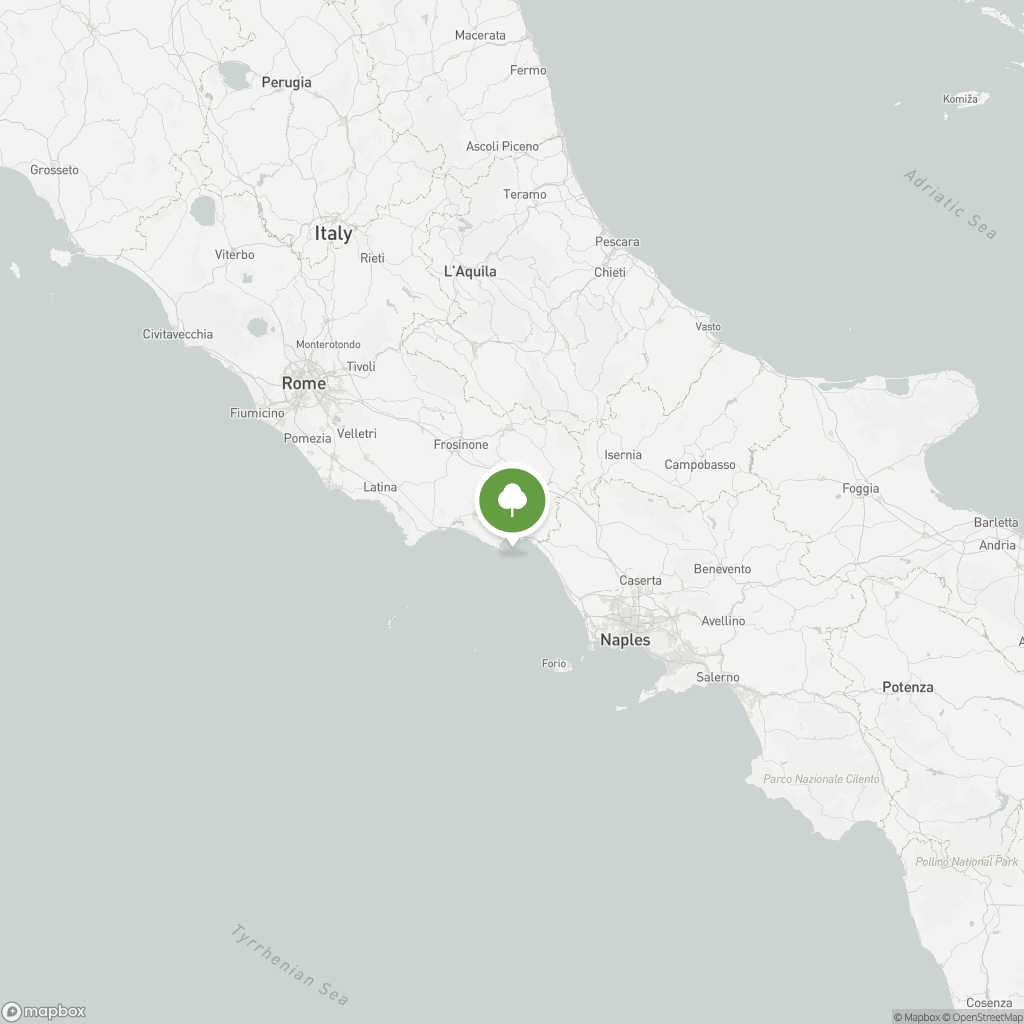Click the Salerno city label
Screen dimensions: 1024x1024
coord(718,677)
